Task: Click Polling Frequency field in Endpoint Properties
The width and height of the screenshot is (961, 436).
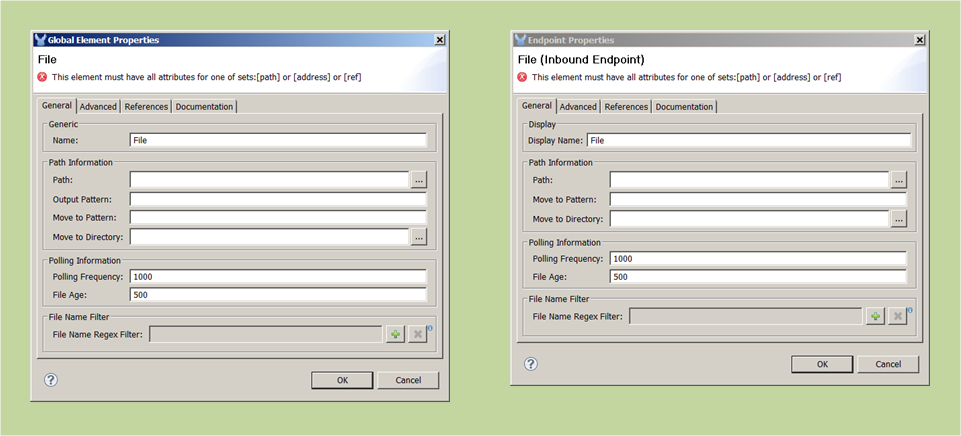Action: (x=758, y=259)
